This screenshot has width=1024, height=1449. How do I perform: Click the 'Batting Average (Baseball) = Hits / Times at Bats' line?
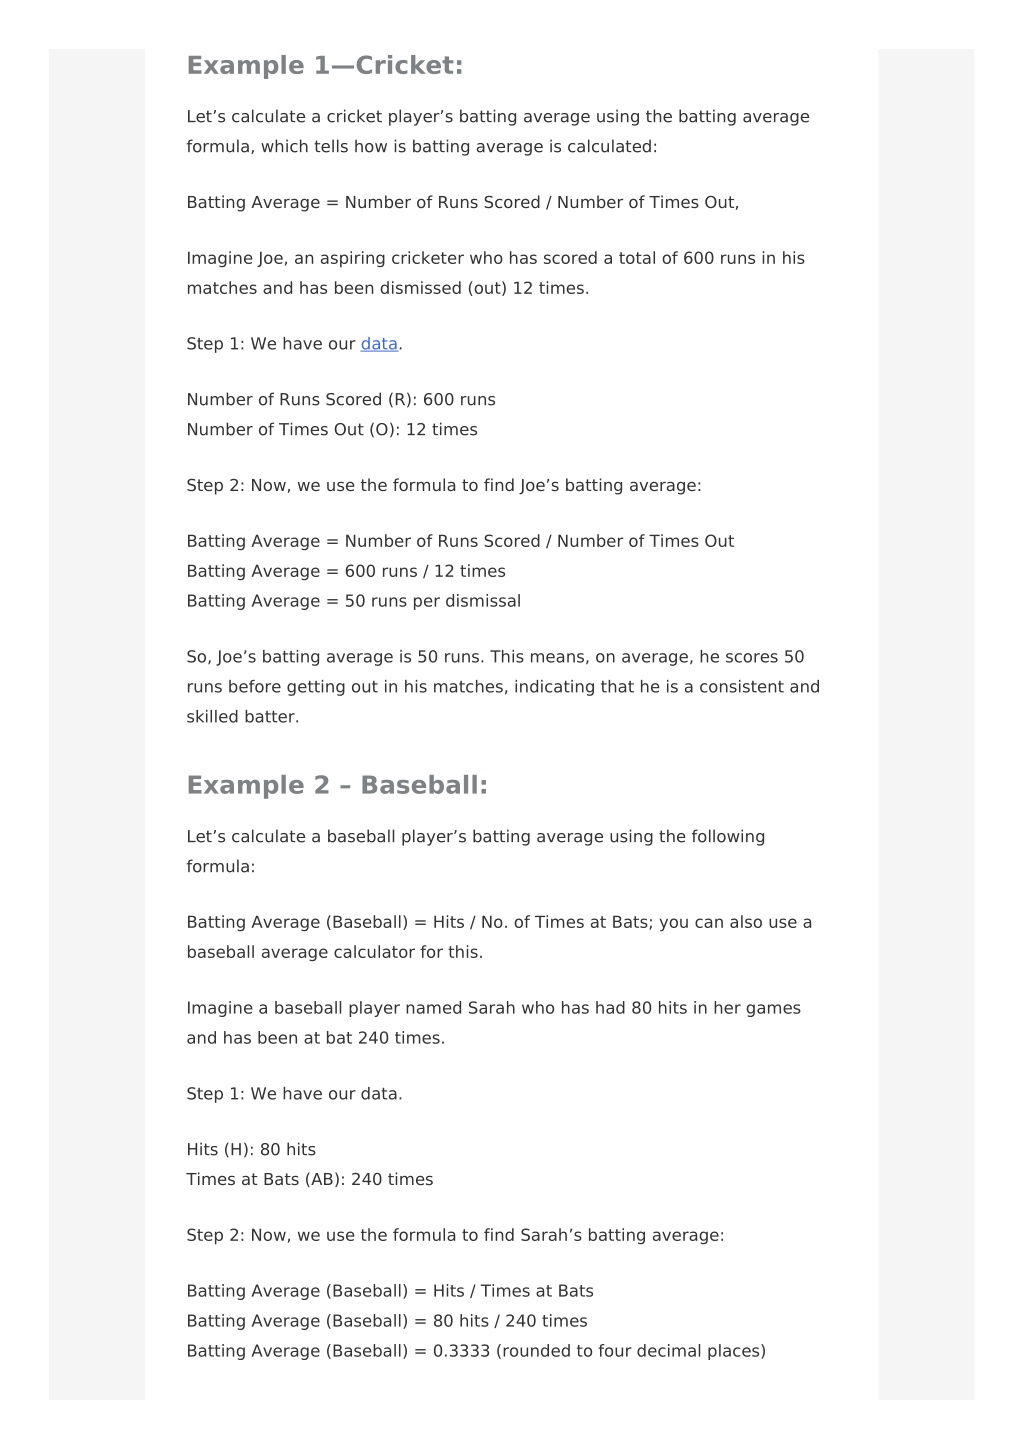(390, 1291)
